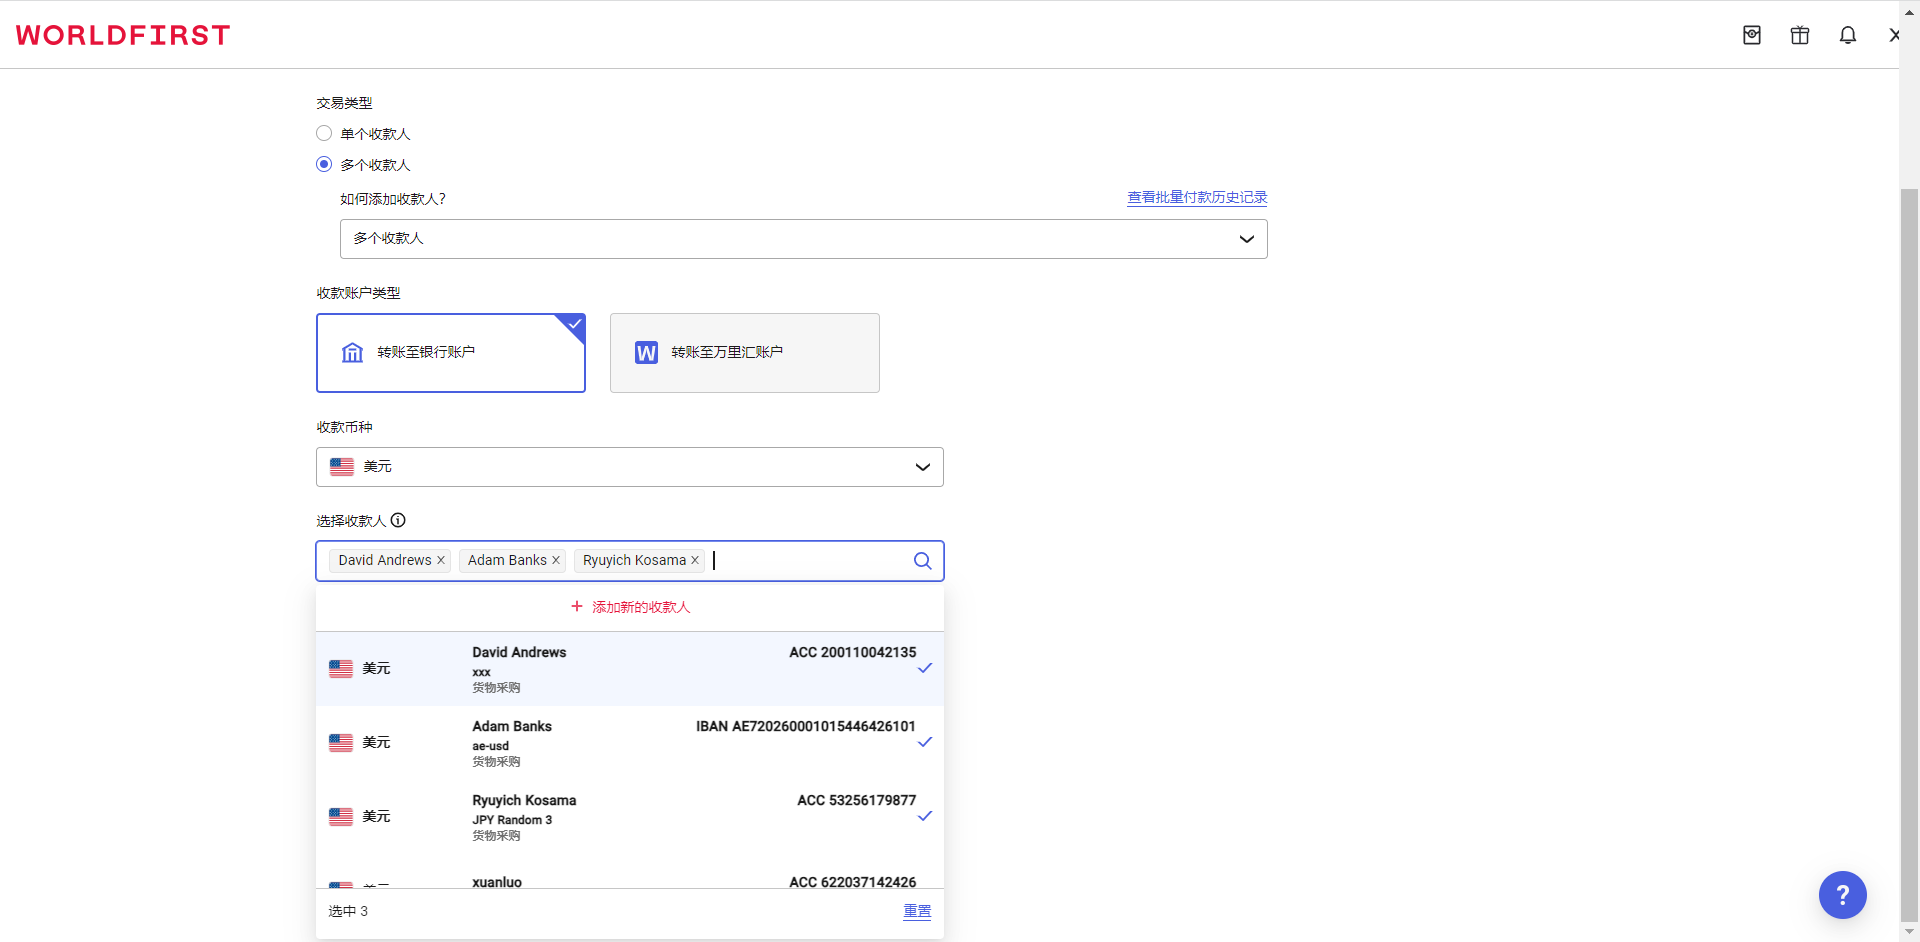Remove Adam Banks tag from recipients
Screen dimensions: 1920x942
tap(556, 560)
